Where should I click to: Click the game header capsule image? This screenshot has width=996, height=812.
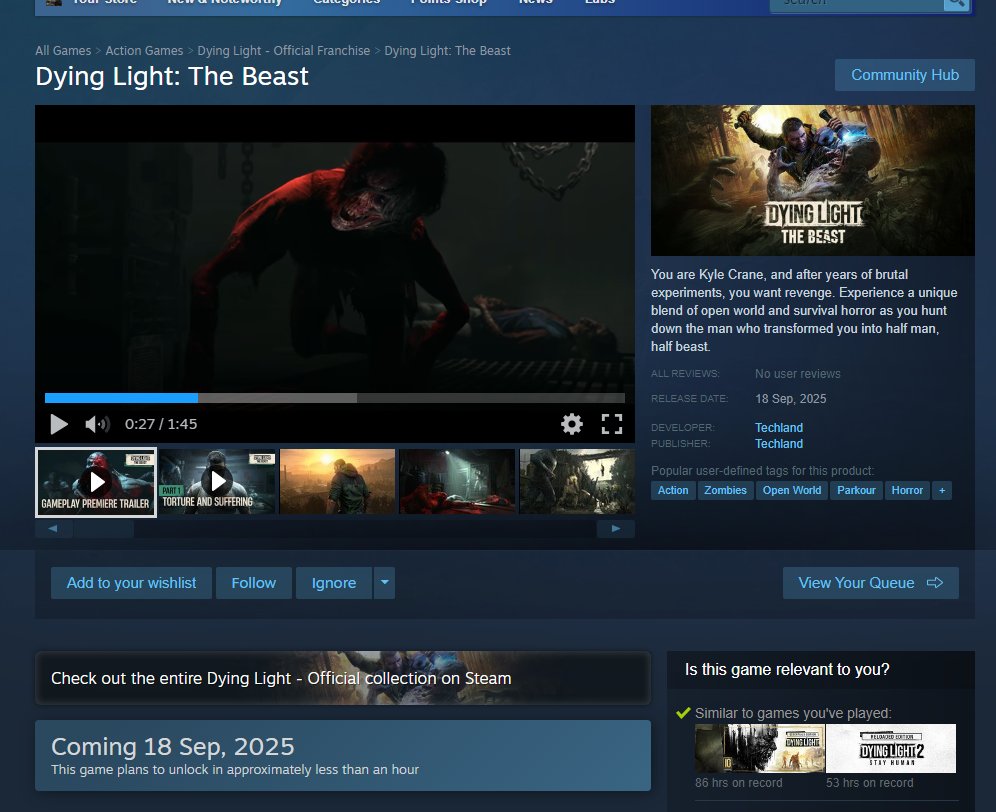click(x=812, y=180)
